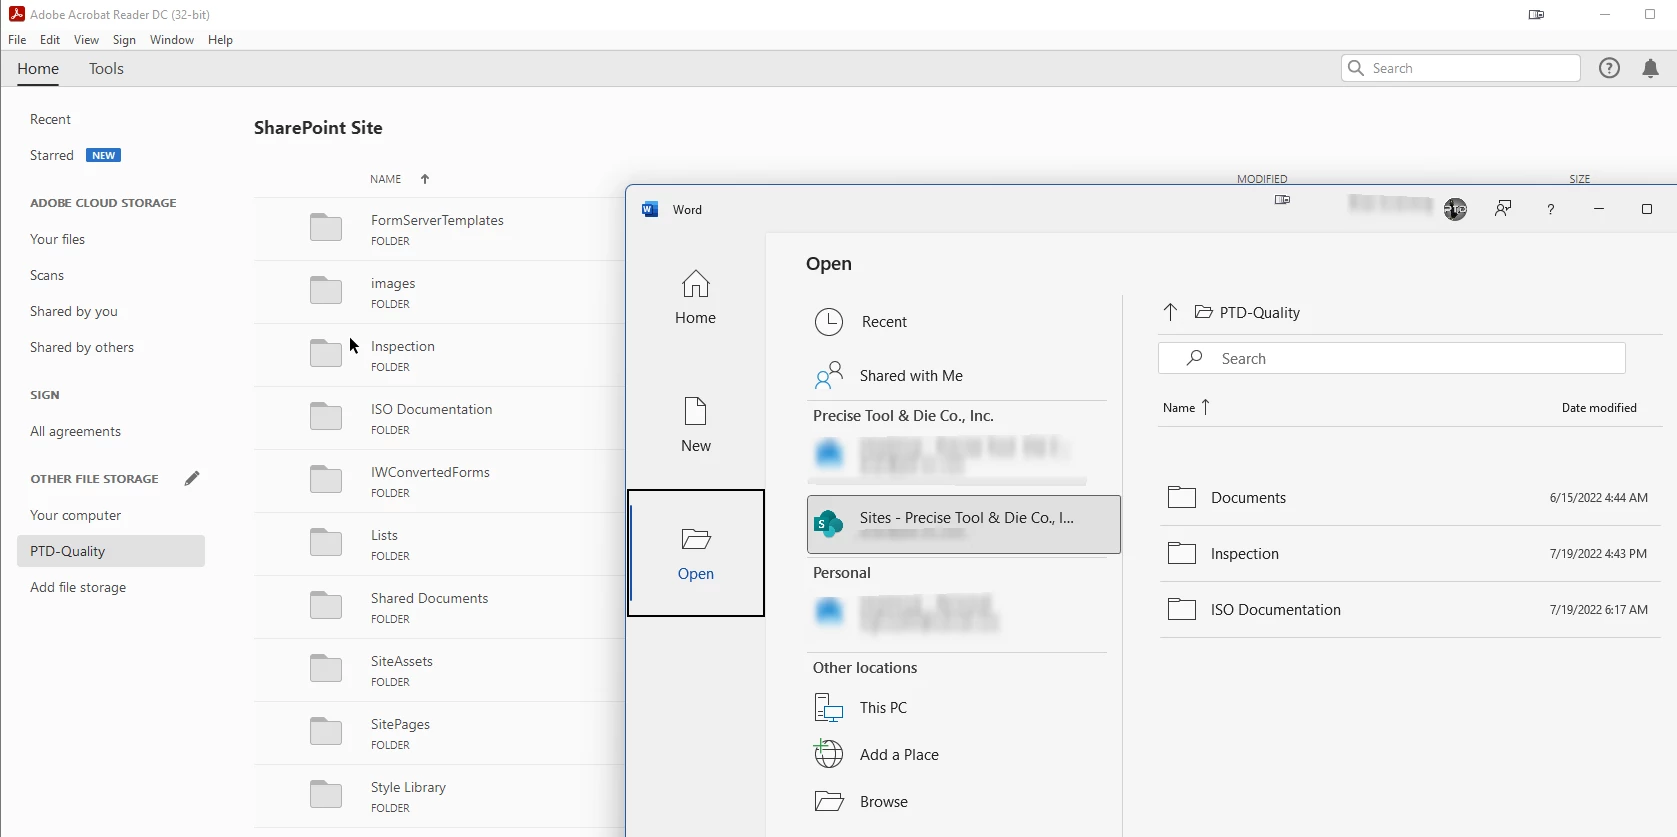This screenshot has width=1677, height=837.
Task: Open ISO Documentation row in Word
Action: click(1410, 610)
